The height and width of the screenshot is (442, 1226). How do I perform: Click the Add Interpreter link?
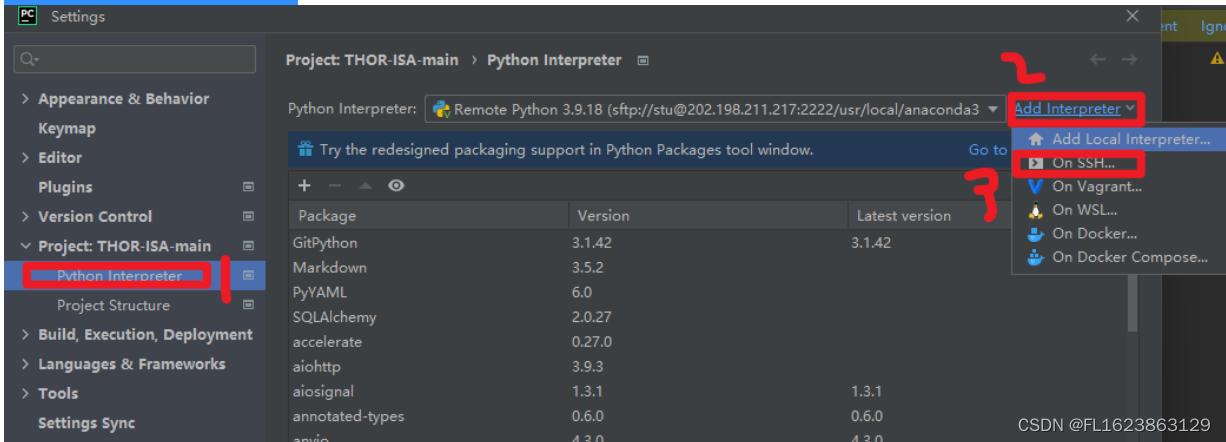(x=1067, y=108)
